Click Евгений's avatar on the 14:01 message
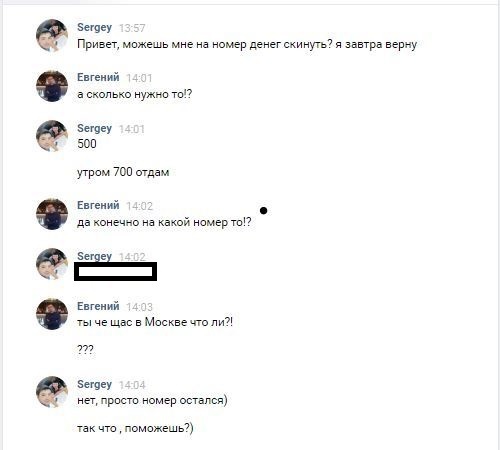 tap(52, 86)
